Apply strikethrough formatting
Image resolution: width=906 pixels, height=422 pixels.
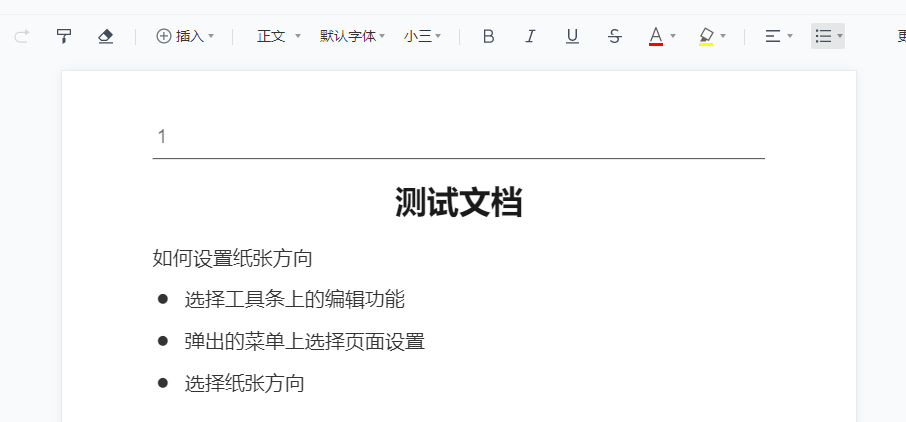coord(614,37)
